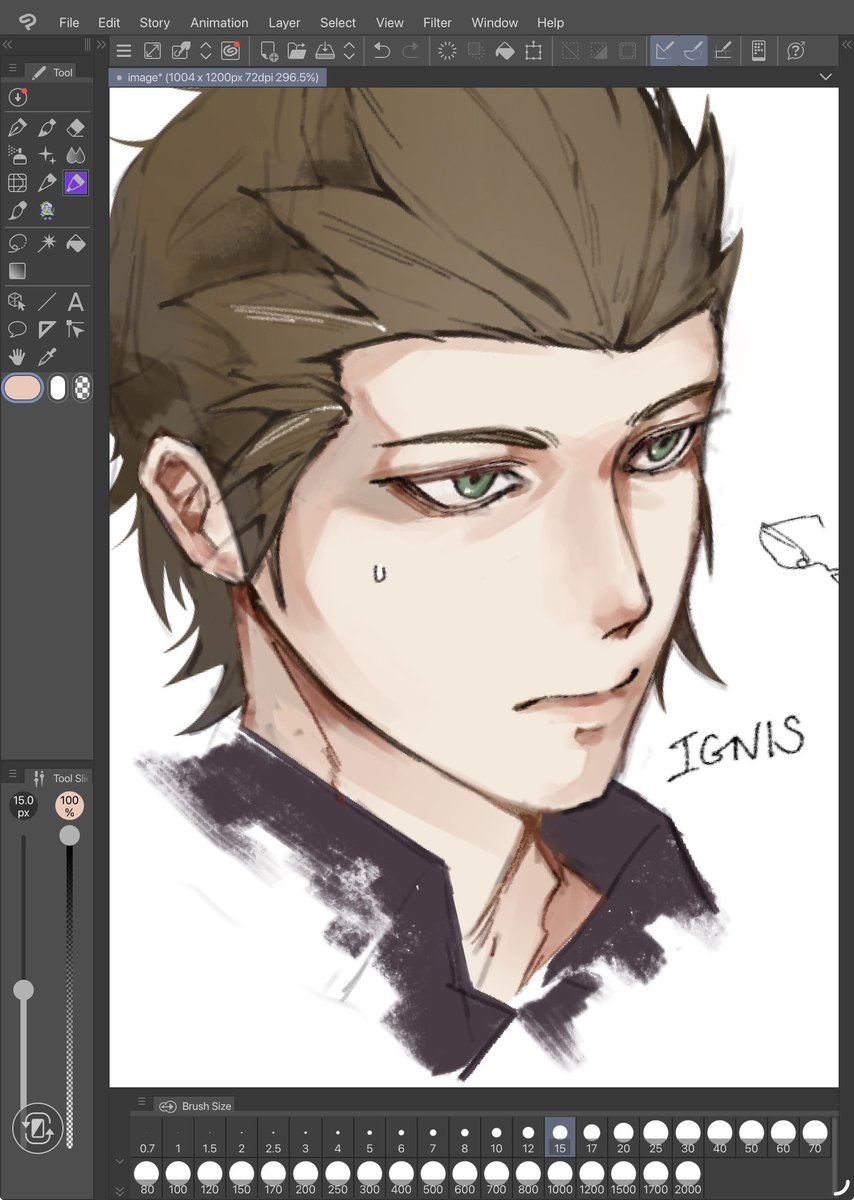Select the Liquify grid tool

17,183
